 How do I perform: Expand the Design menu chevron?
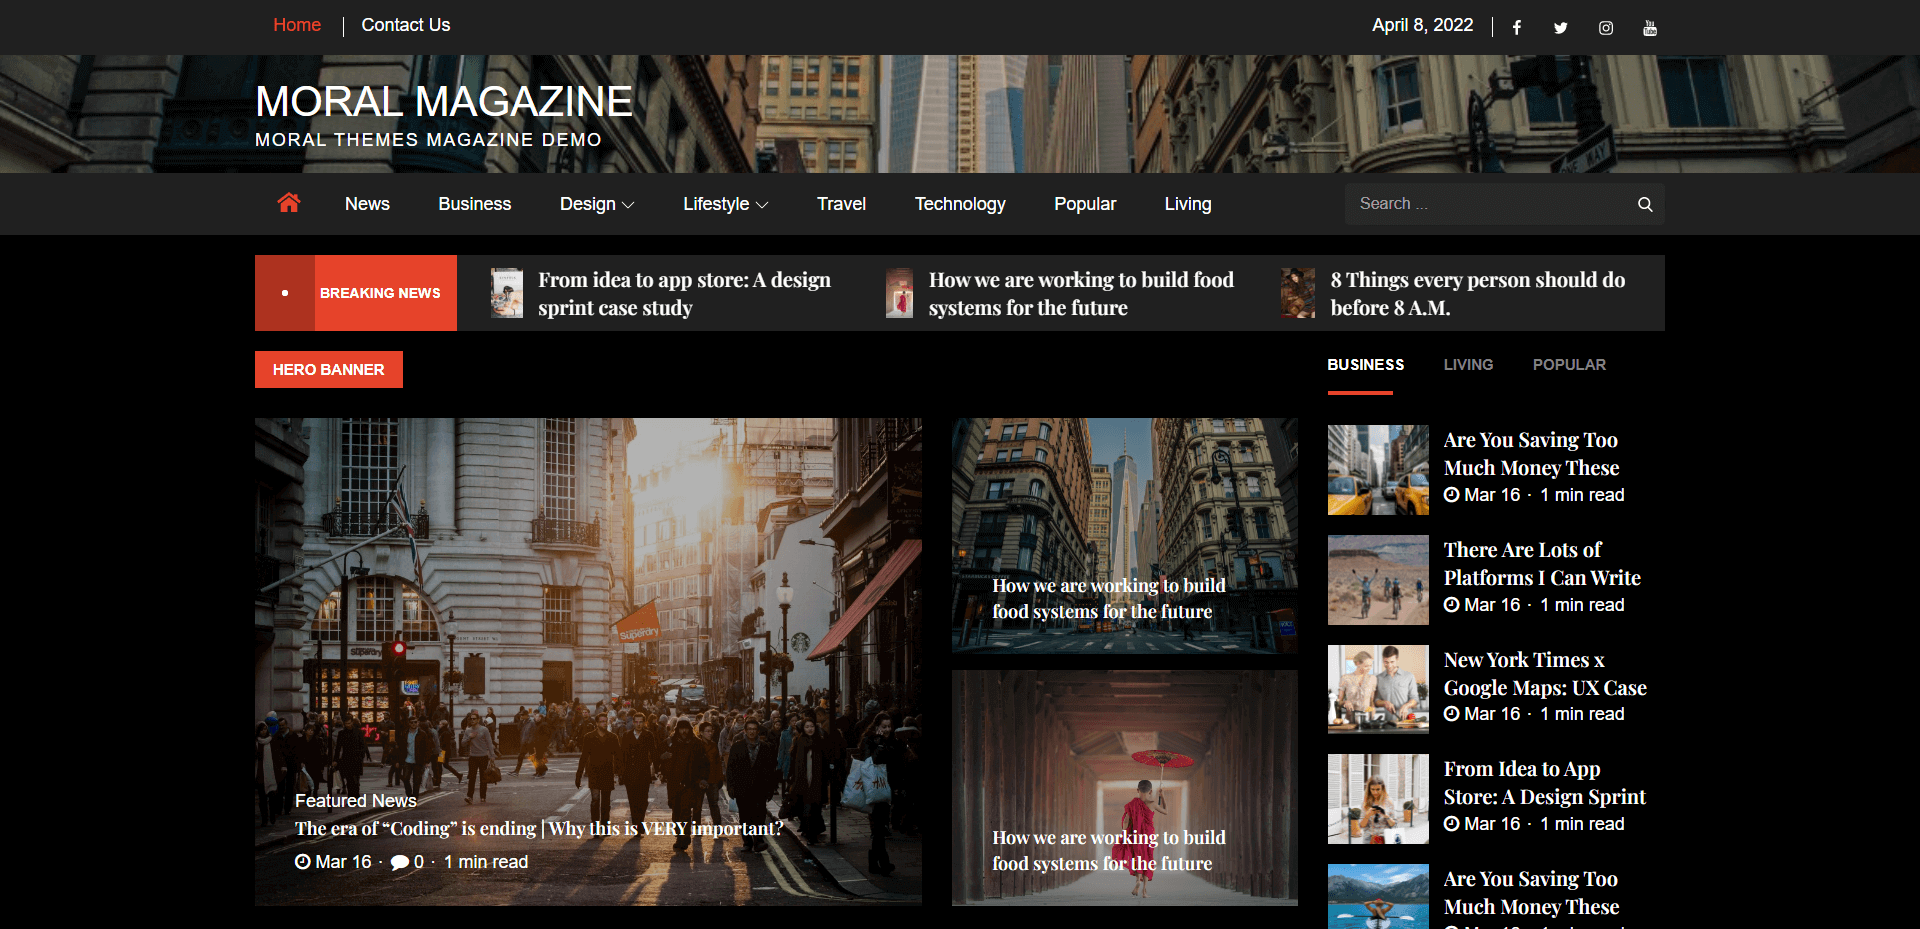628,205
